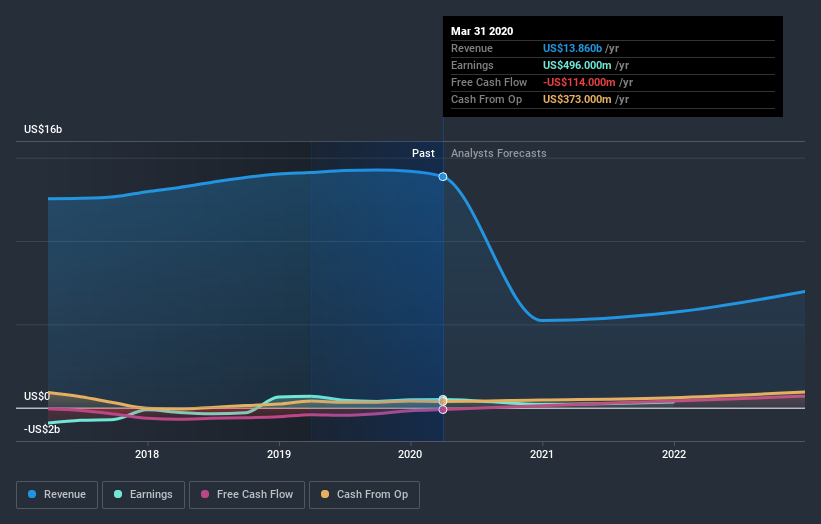Click the Free Cash Flow value -US$114.000m
Viewport: 821px width, 524px height.
pyautogui.click(x=579, y=82)
